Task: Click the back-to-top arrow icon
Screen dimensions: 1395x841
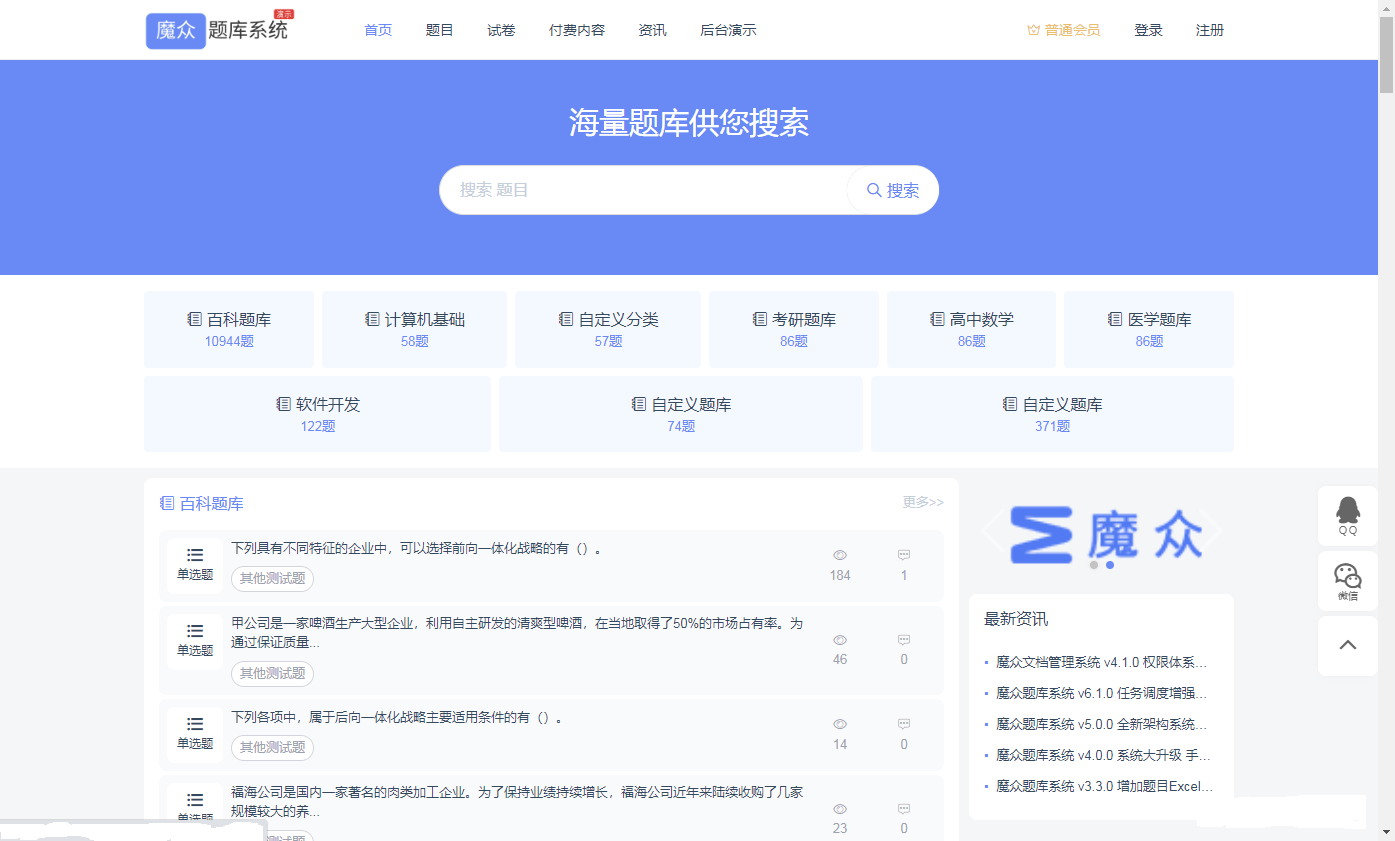Action: [x=1347, y=645]
